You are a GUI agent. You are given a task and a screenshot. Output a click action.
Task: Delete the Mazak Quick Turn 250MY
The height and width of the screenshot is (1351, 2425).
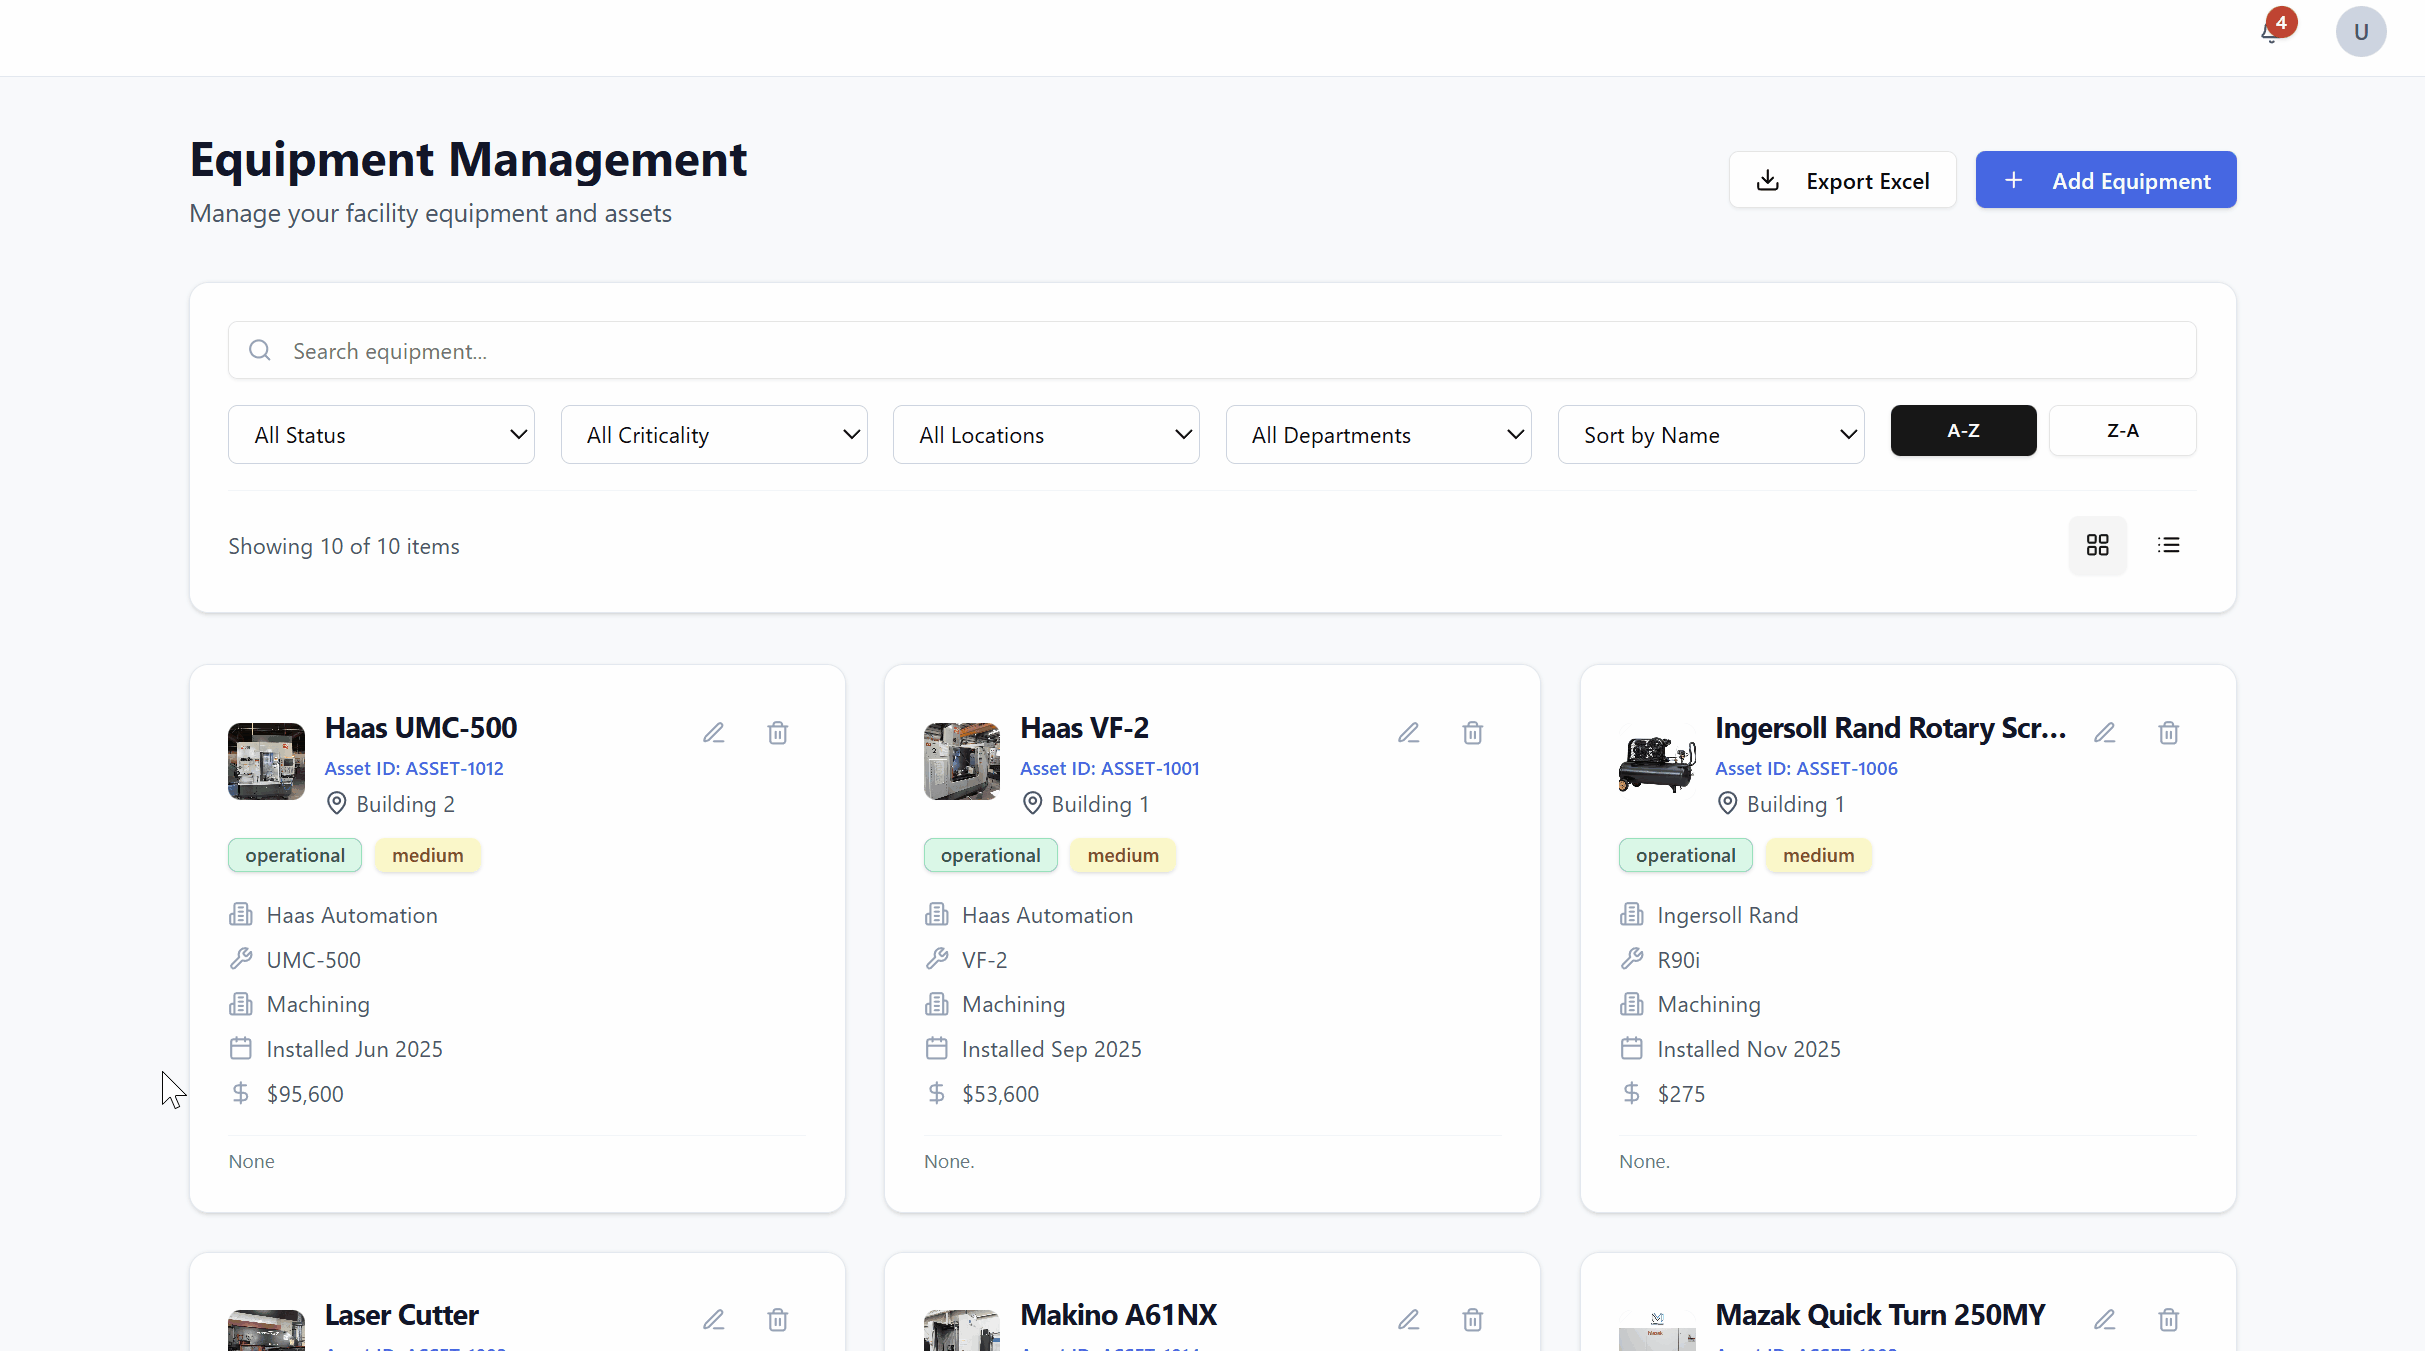(x=2168, y=1319)
